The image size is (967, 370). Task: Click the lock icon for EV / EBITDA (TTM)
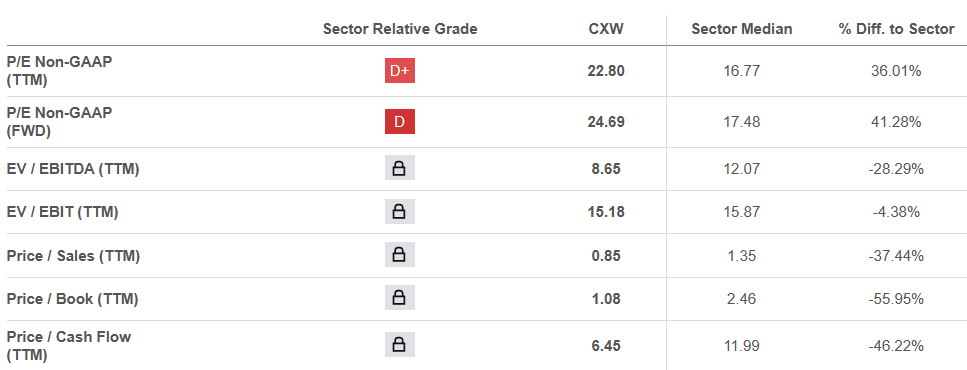pyautogui.click(x=400, y=168)
